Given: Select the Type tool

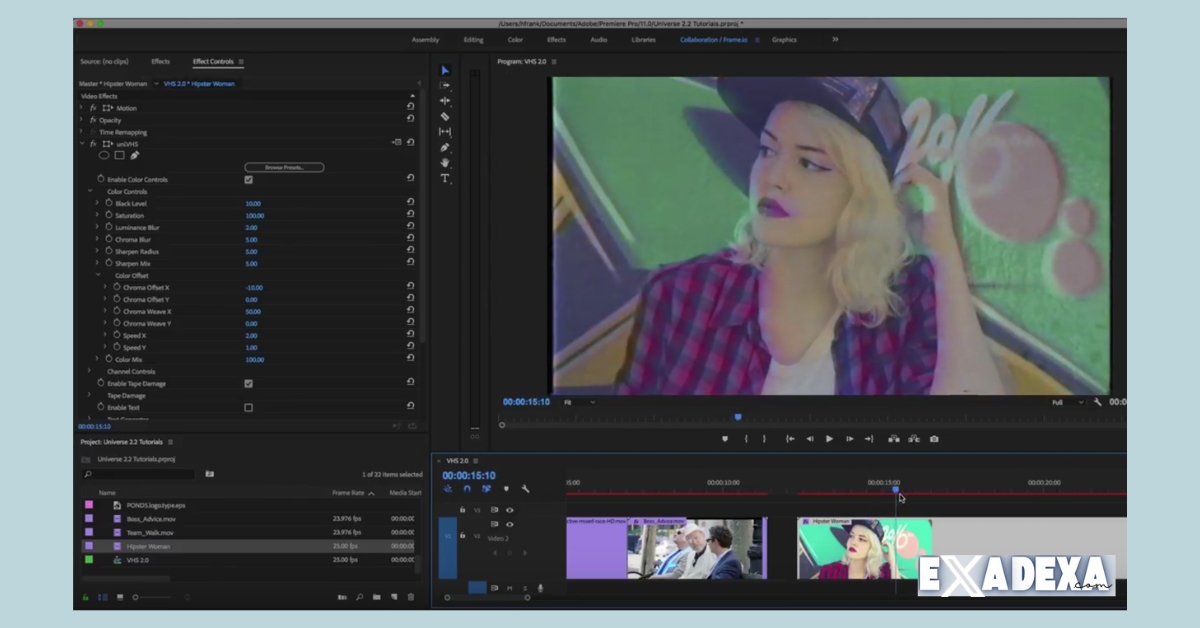Looking at the screenshot, I should (445, 178).
